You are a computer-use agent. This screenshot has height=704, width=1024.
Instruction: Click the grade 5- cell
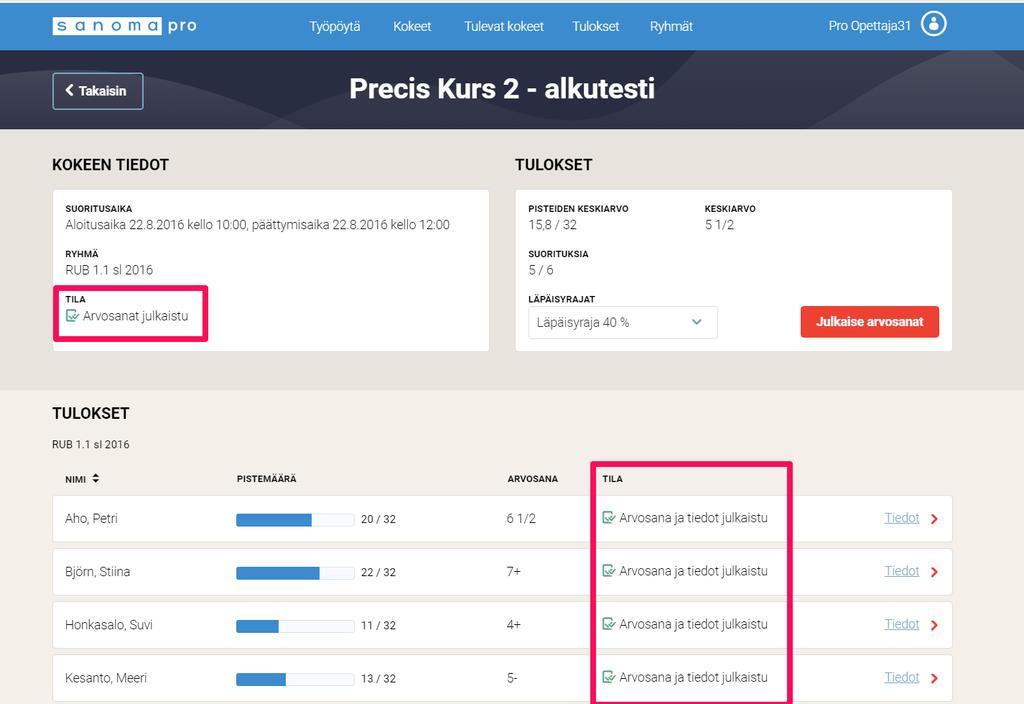512,678
